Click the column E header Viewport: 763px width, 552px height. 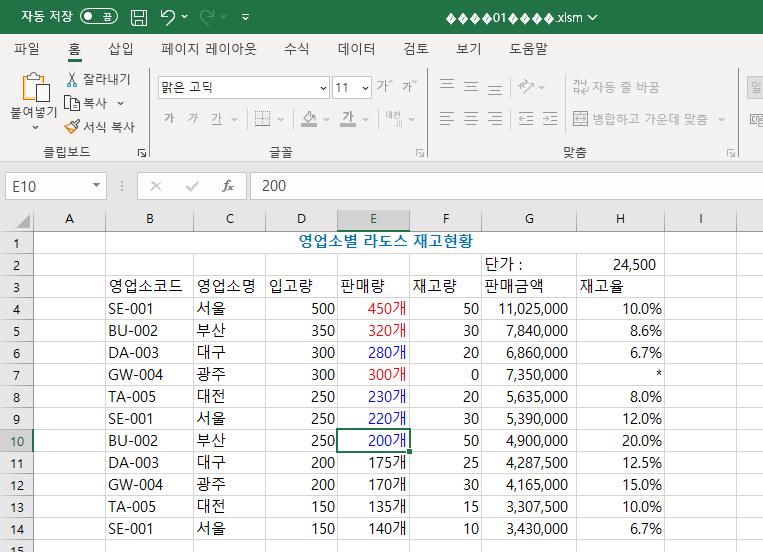[x=373, y=219]
